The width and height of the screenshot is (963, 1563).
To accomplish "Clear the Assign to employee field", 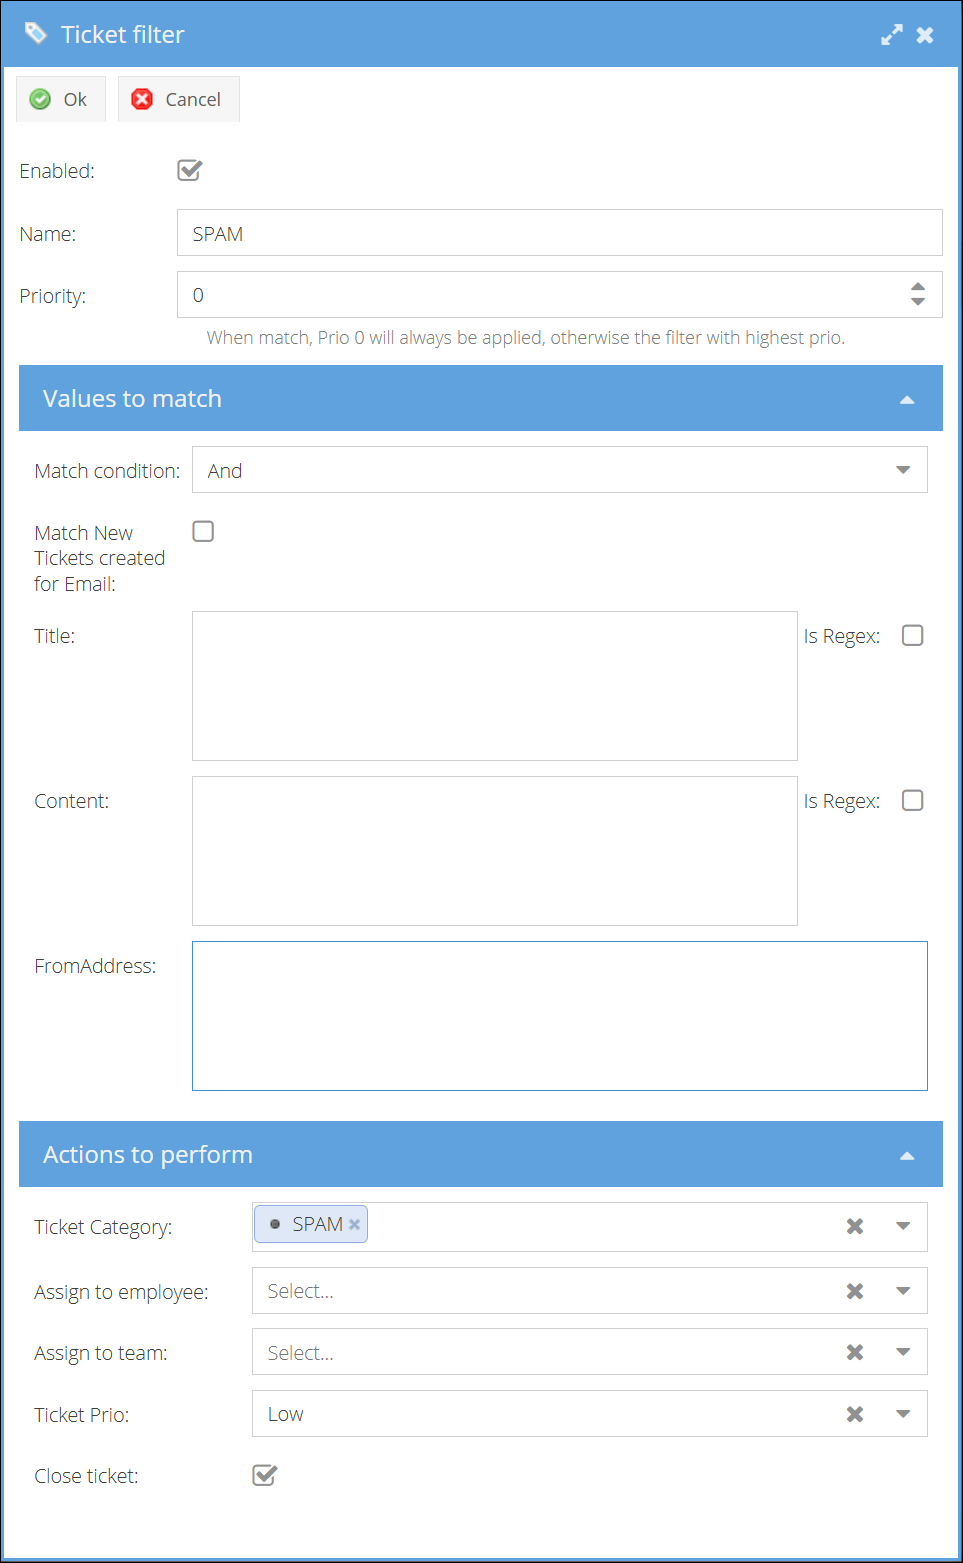I will point(855,1291).
